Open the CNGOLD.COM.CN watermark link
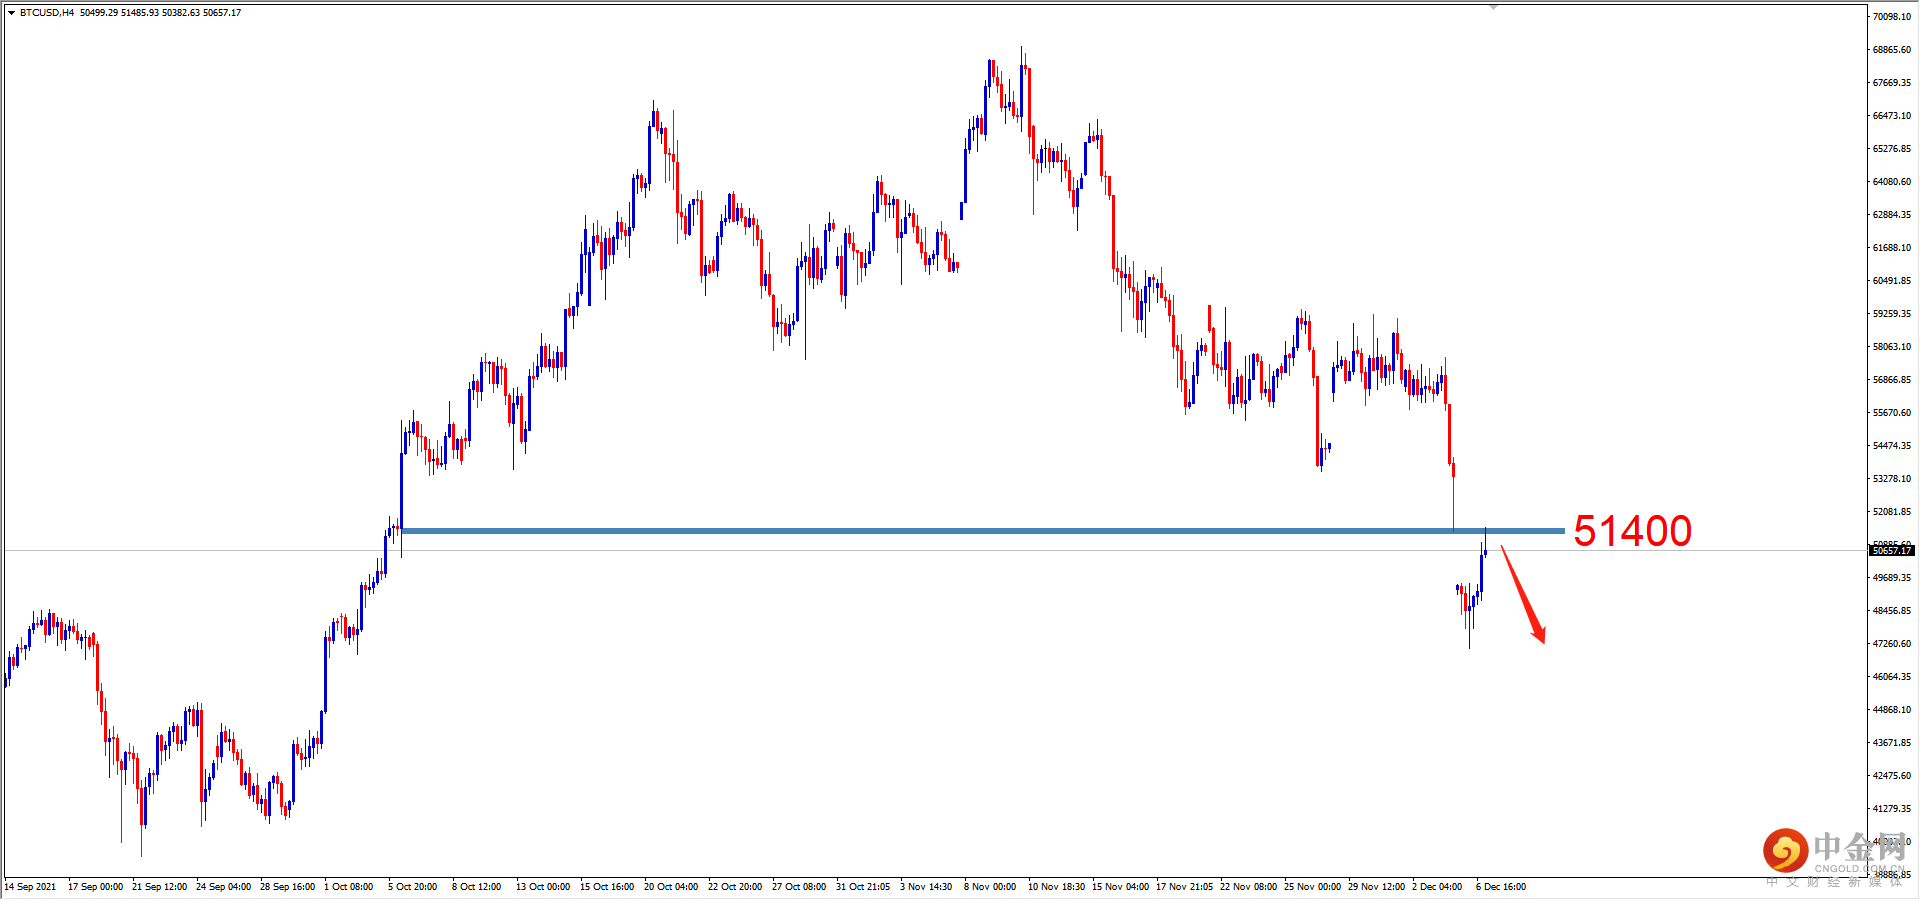 pos(1859,869)
